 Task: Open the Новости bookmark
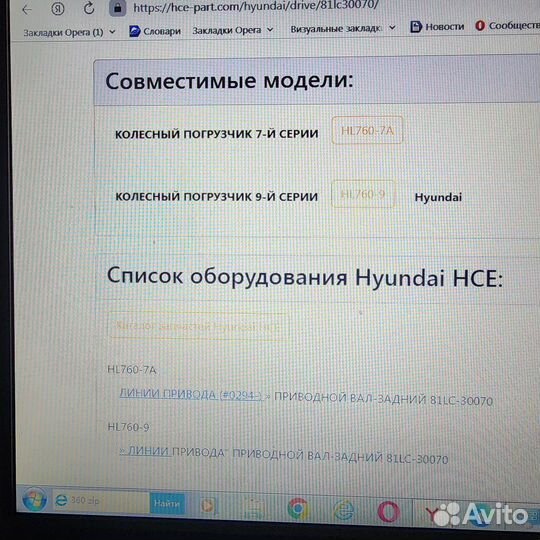coord(437,27)
